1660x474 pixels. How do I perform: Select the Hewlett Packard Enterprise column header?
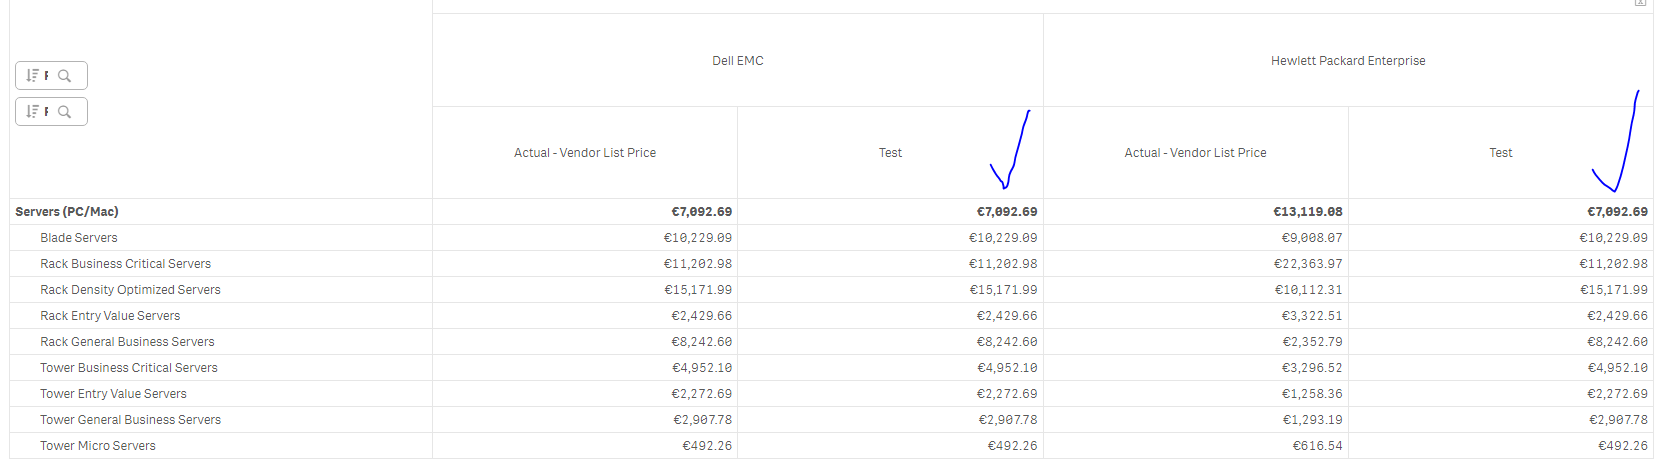click(x=1347, y=61)
